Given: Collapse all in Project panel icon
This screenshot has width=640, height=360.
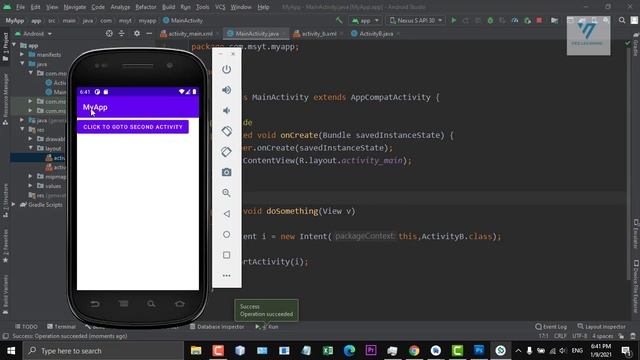Looking at the screenshot, I should click(x=122, y=33).
